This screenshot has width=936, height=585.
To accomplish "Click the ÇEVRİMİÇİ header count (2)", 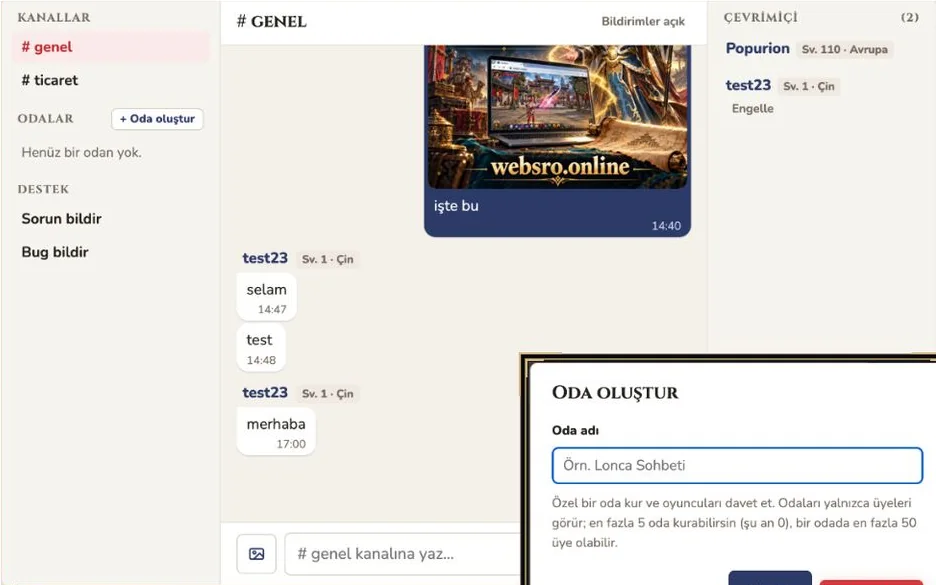I will 910,17.
